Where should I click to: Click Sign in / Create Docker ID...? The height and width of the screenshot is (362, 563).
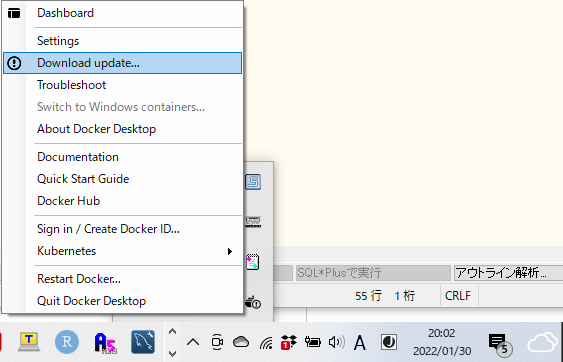coord(122,229)
